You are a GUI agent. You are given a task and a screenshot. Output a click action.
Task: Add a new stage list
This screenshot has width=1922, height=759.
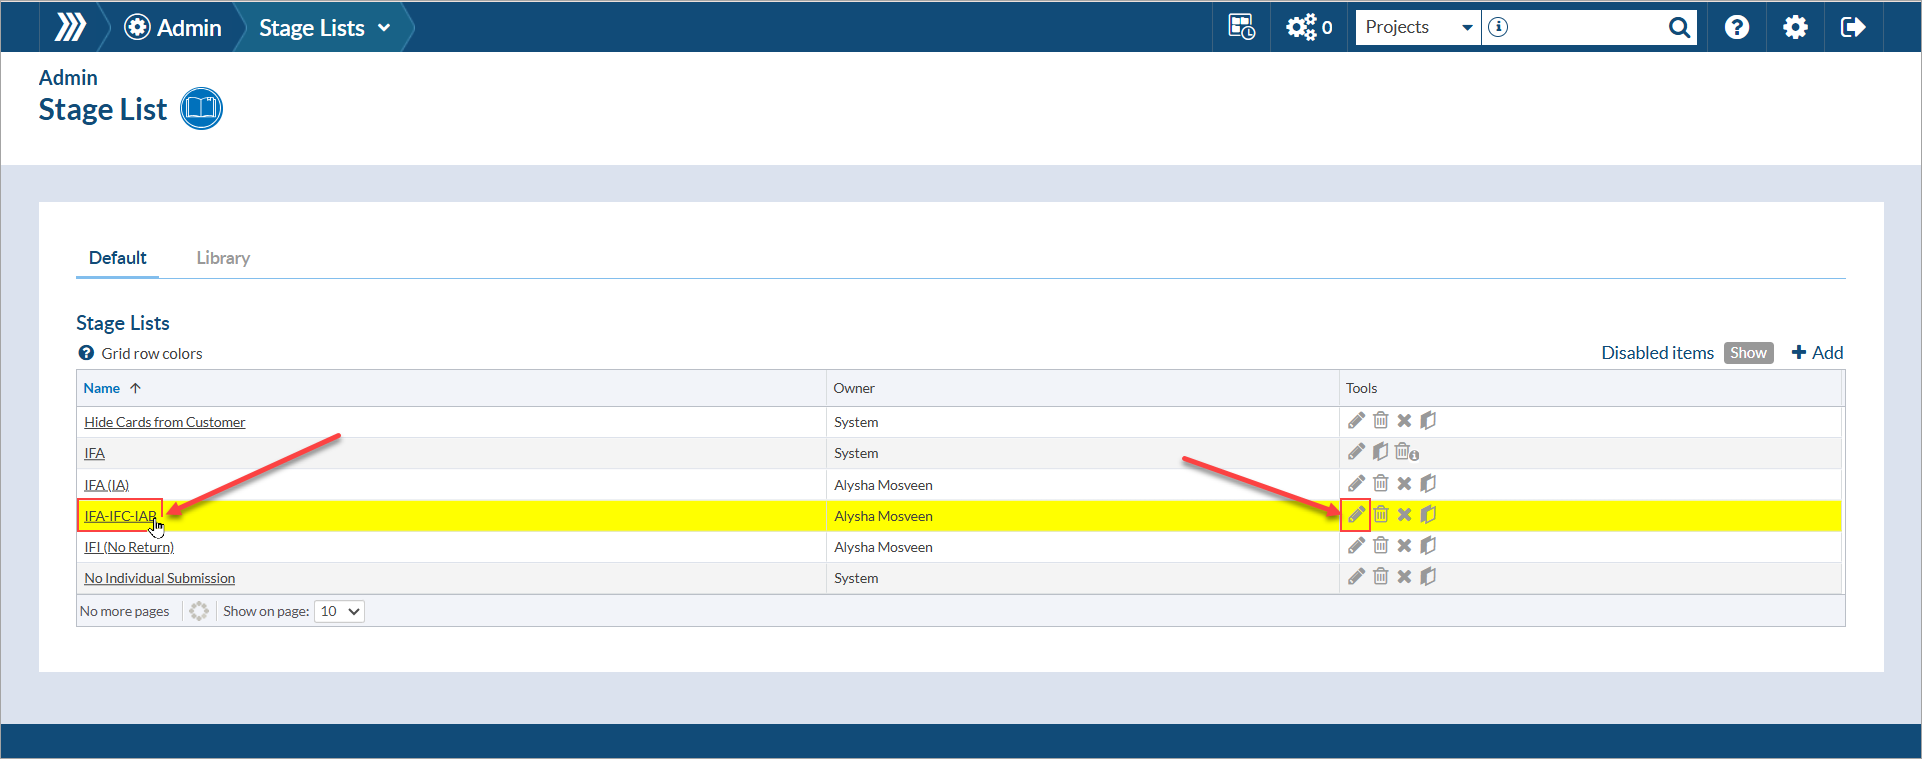(x=1817, y=353)
